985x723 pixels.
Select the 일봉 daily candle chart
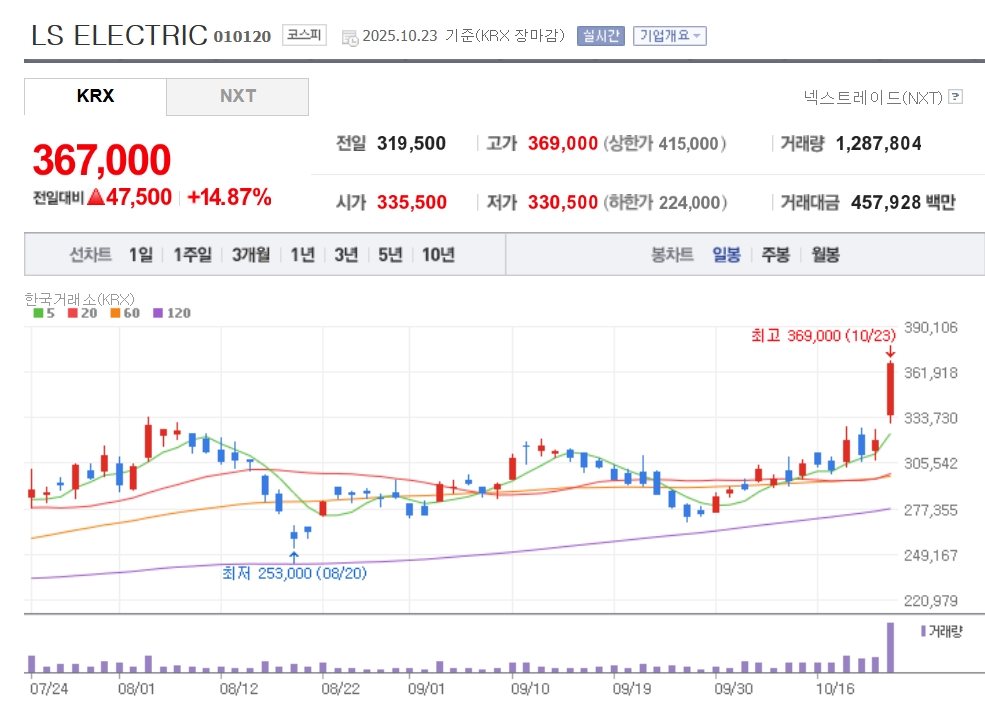pos(726,254)
